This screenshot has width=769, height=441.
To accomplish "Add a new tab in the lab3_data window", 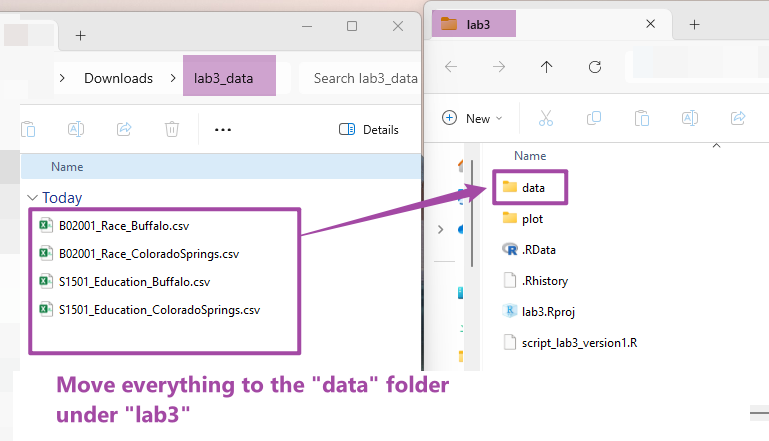I will [80, 35].
